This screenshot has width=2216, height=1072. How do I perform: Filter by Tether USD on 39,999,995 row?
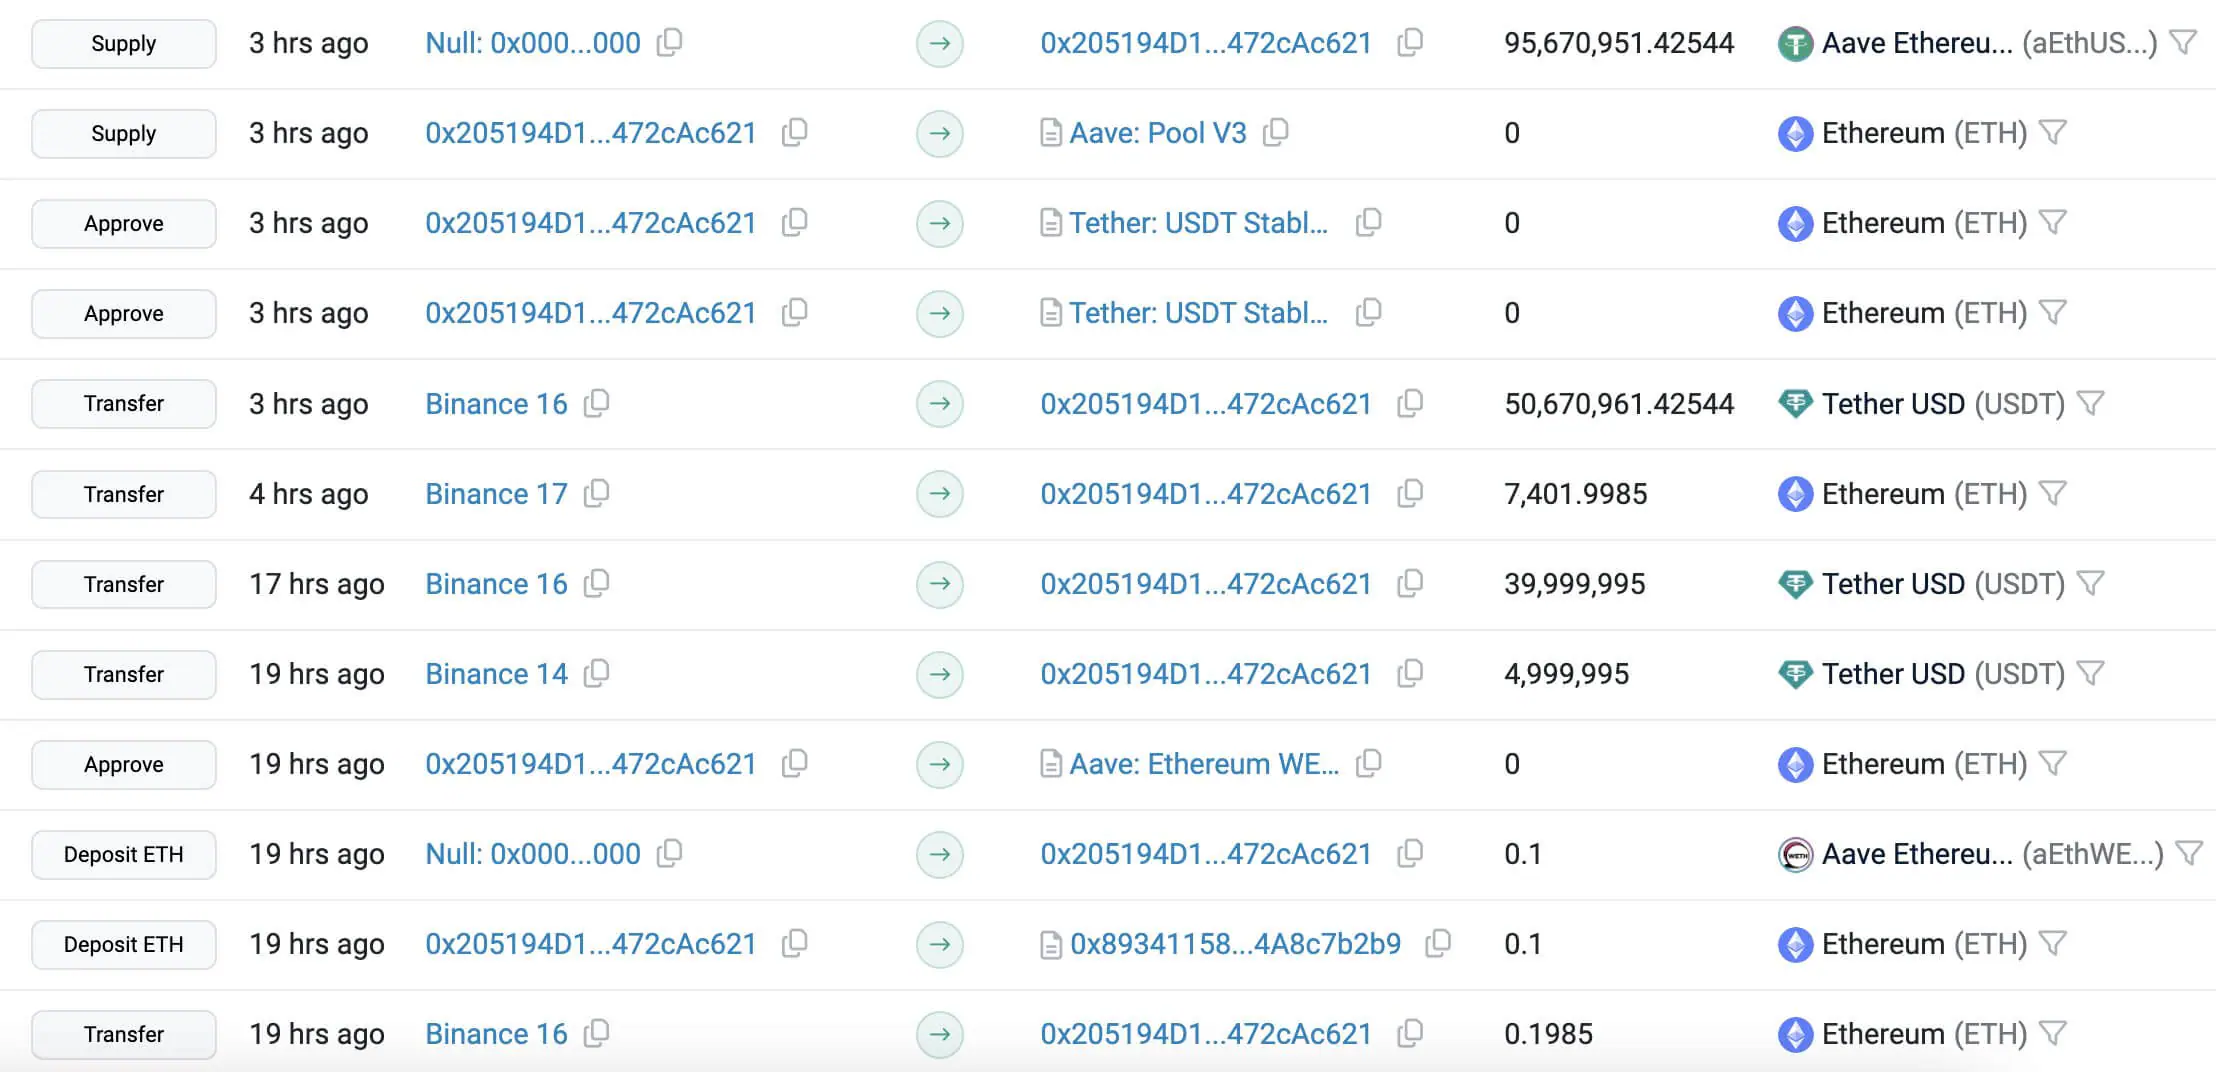2090,584
